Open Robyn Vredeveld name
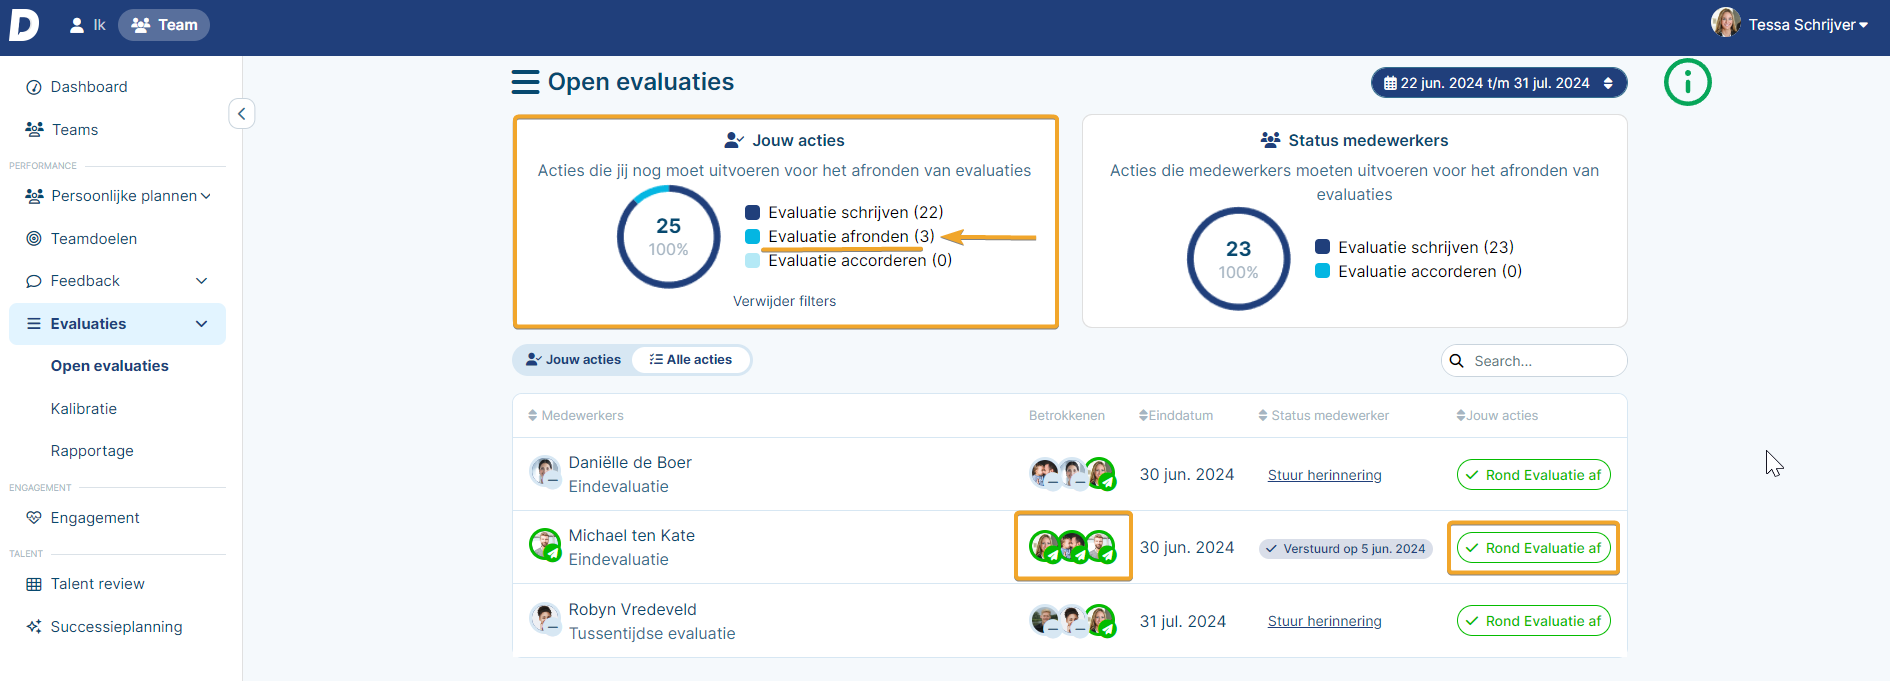The image size is (1890, 681). click(632, 610)
